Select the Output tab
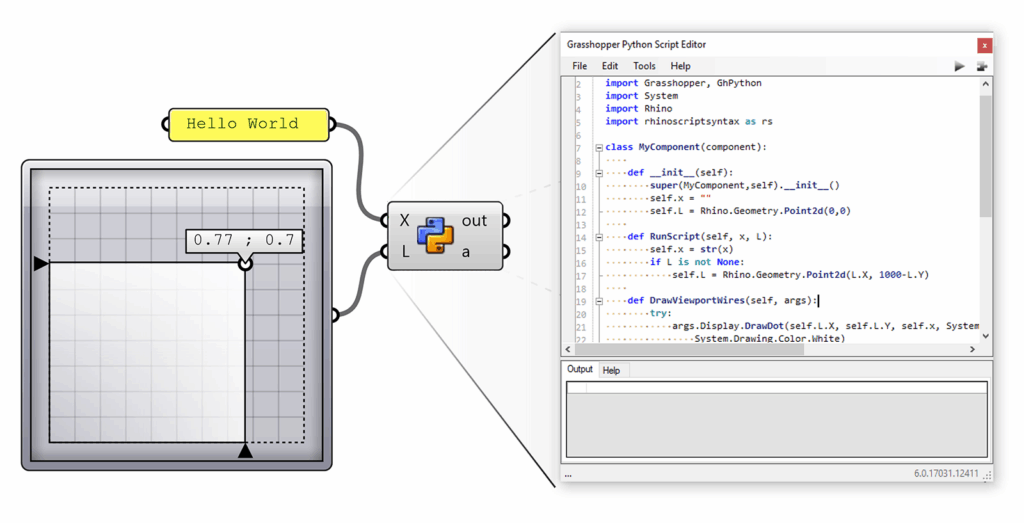This screenshot has width=1024, height=523. tap(580, 369)
